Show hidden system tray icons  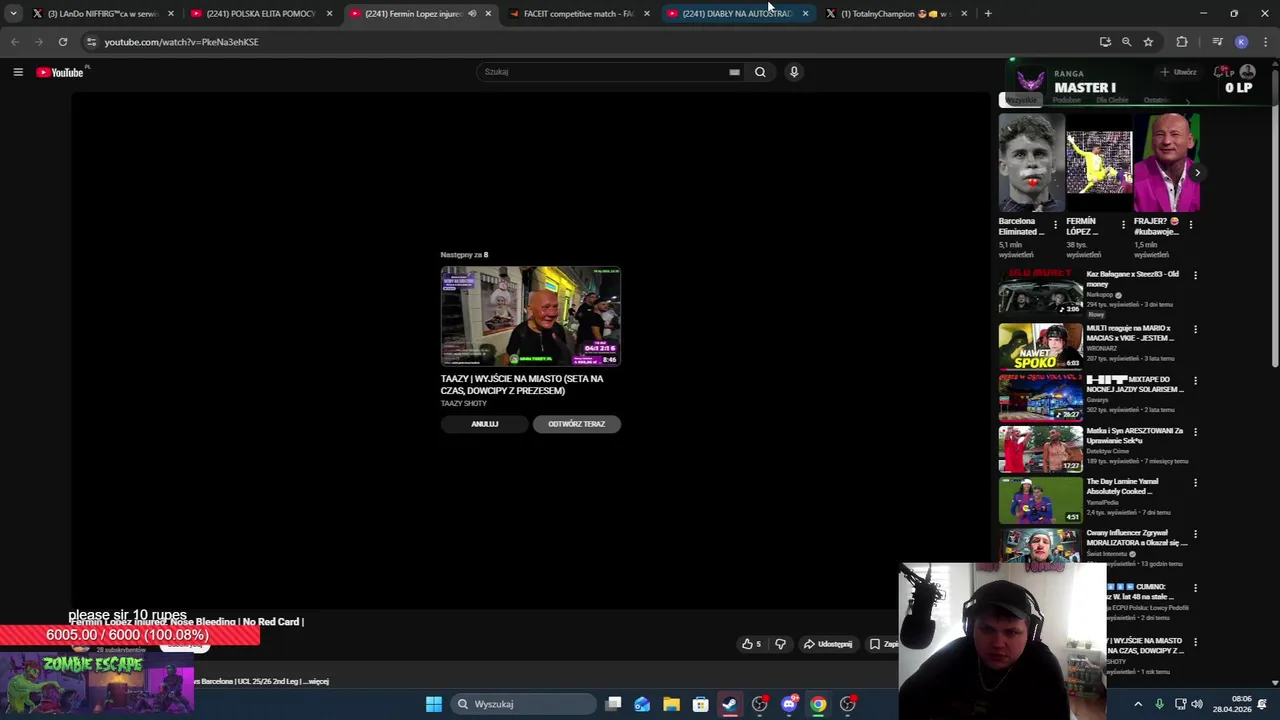click(1138, 704)
